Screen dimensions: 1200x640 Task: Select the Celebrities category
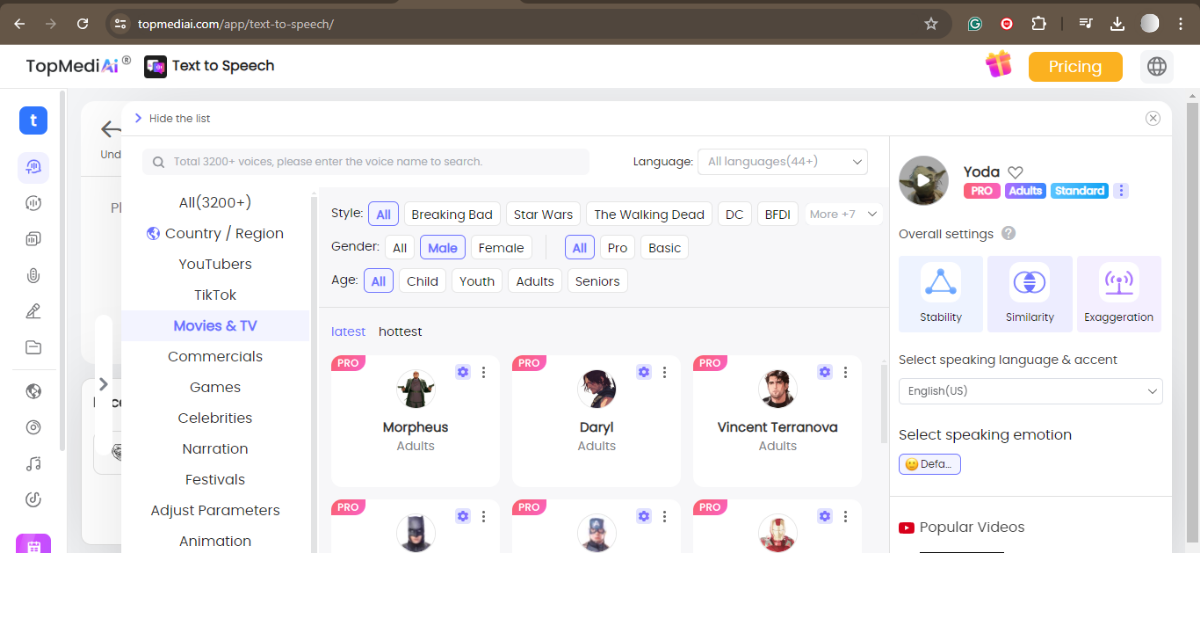point(215,418)
